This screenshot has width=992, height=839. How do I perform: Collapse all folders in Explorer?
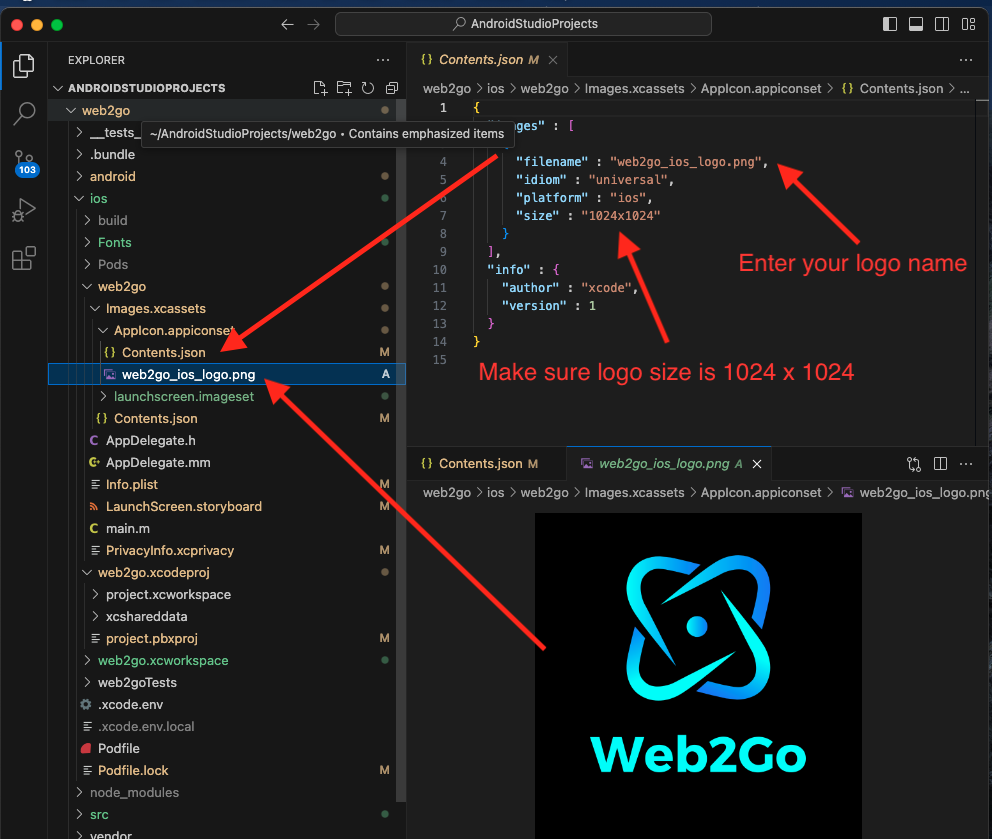pyautogui.click(x=392, y=88)
